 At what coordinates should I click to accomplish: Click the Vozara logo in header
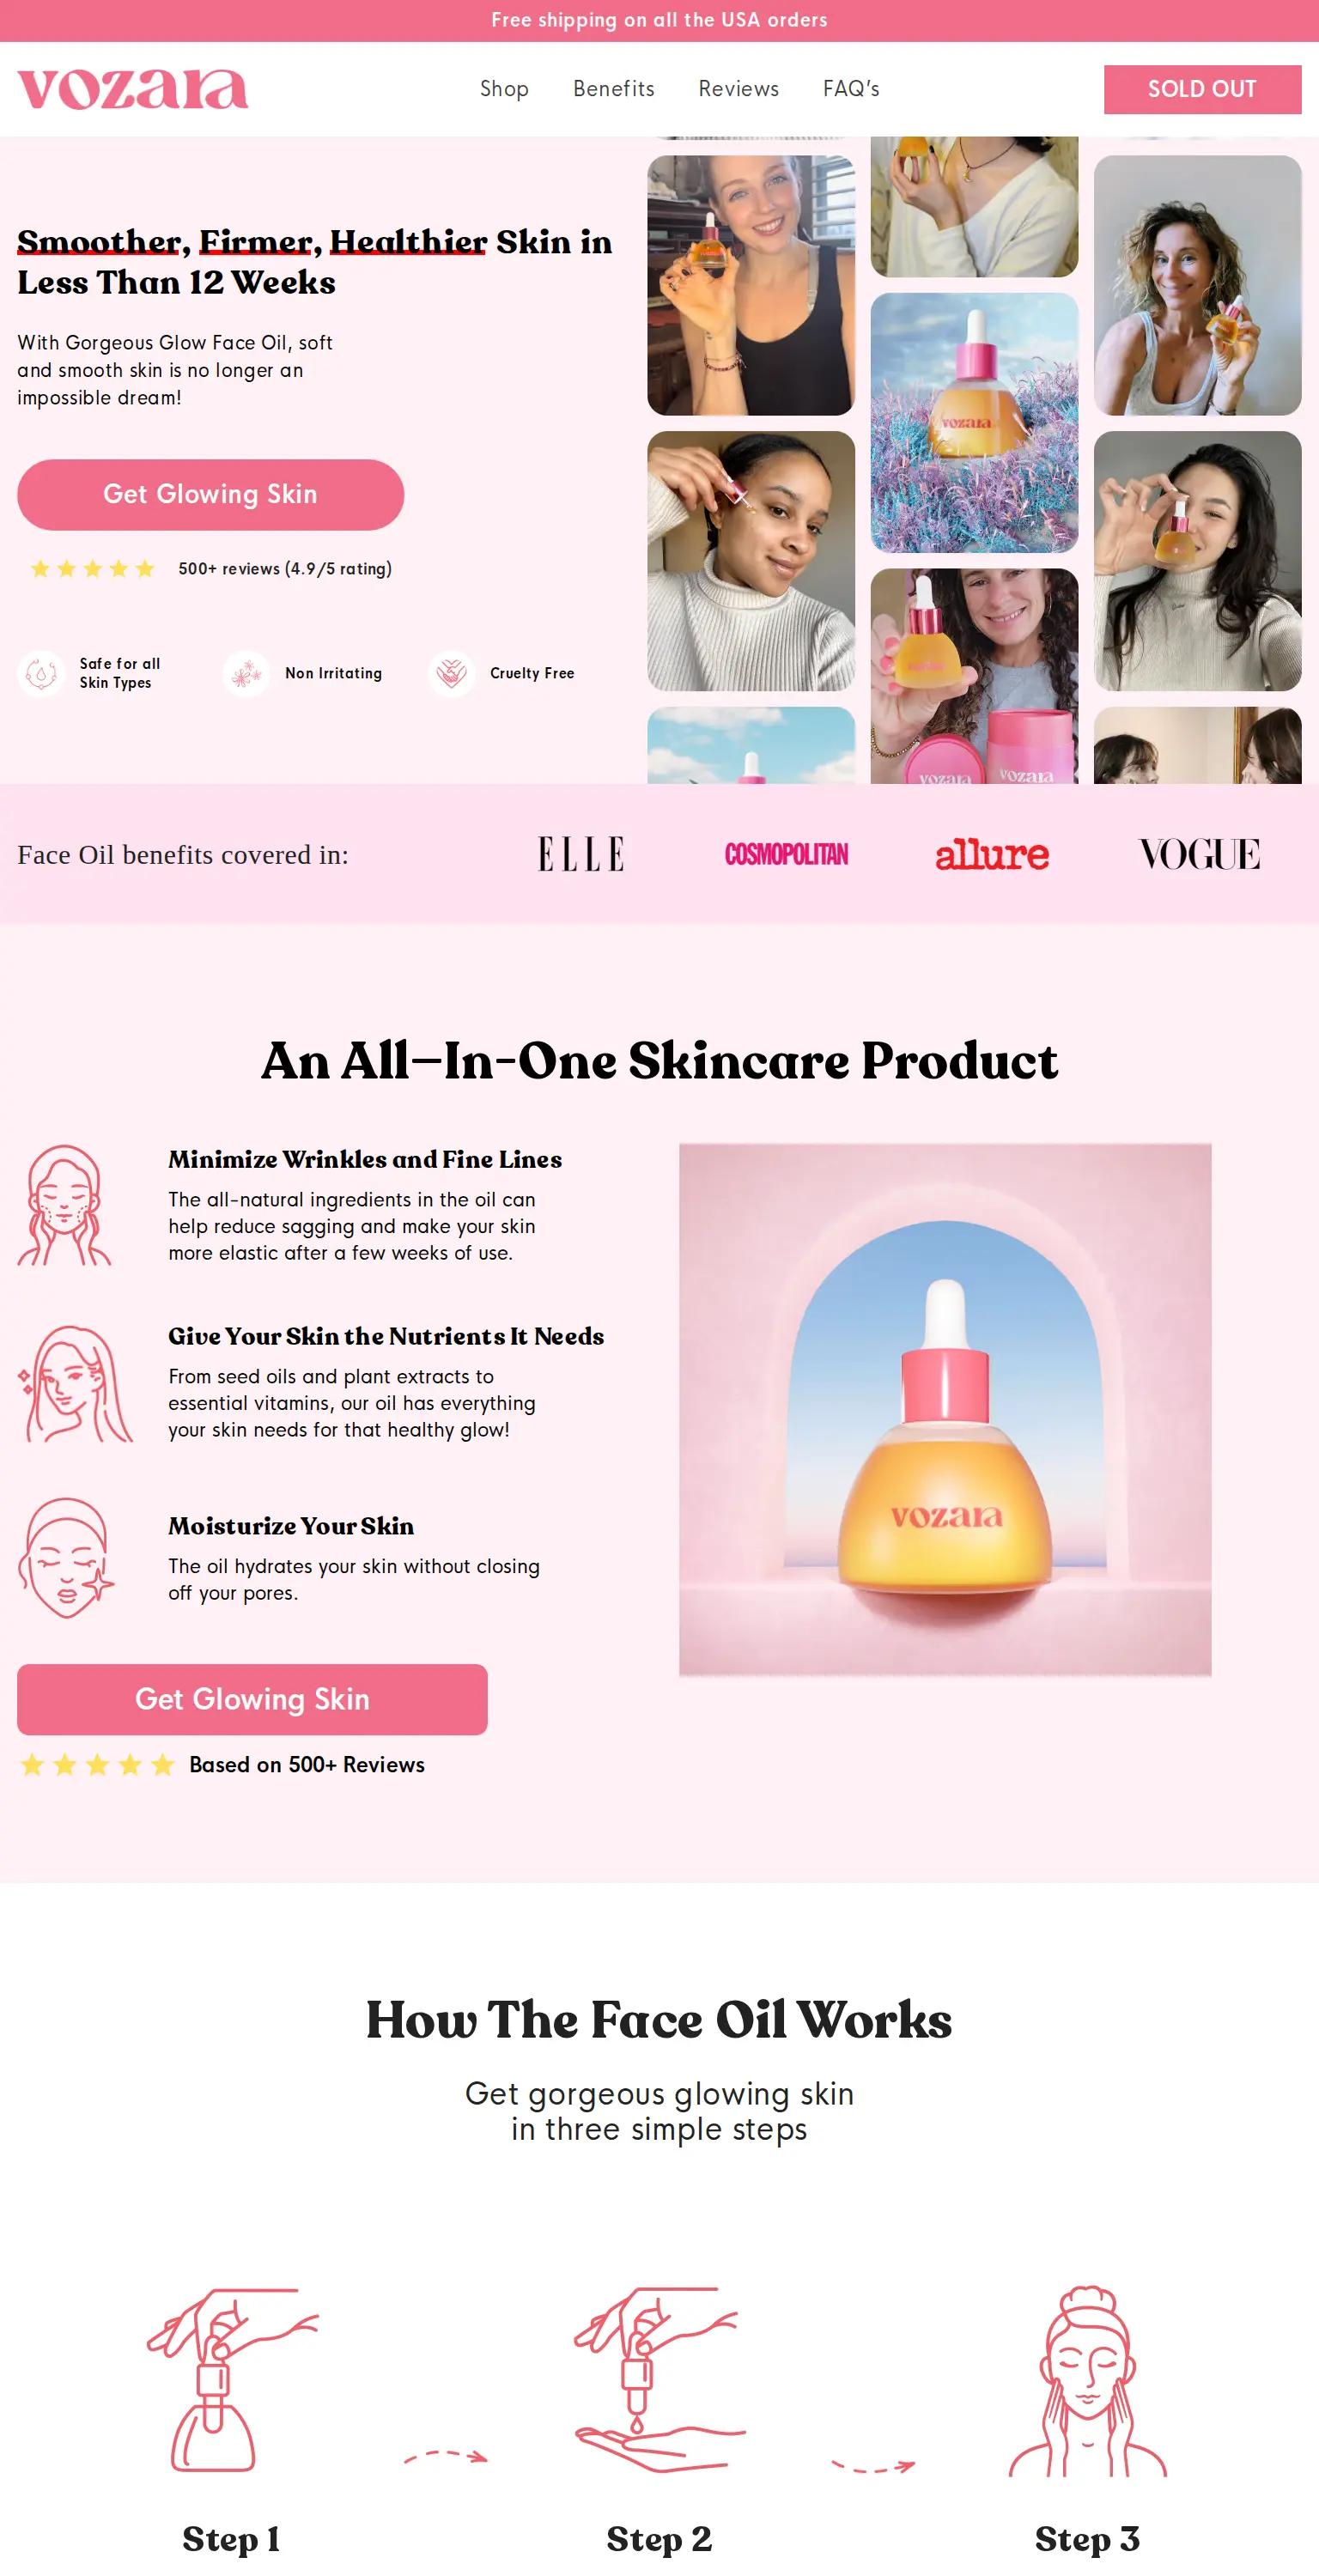(132, 89)
